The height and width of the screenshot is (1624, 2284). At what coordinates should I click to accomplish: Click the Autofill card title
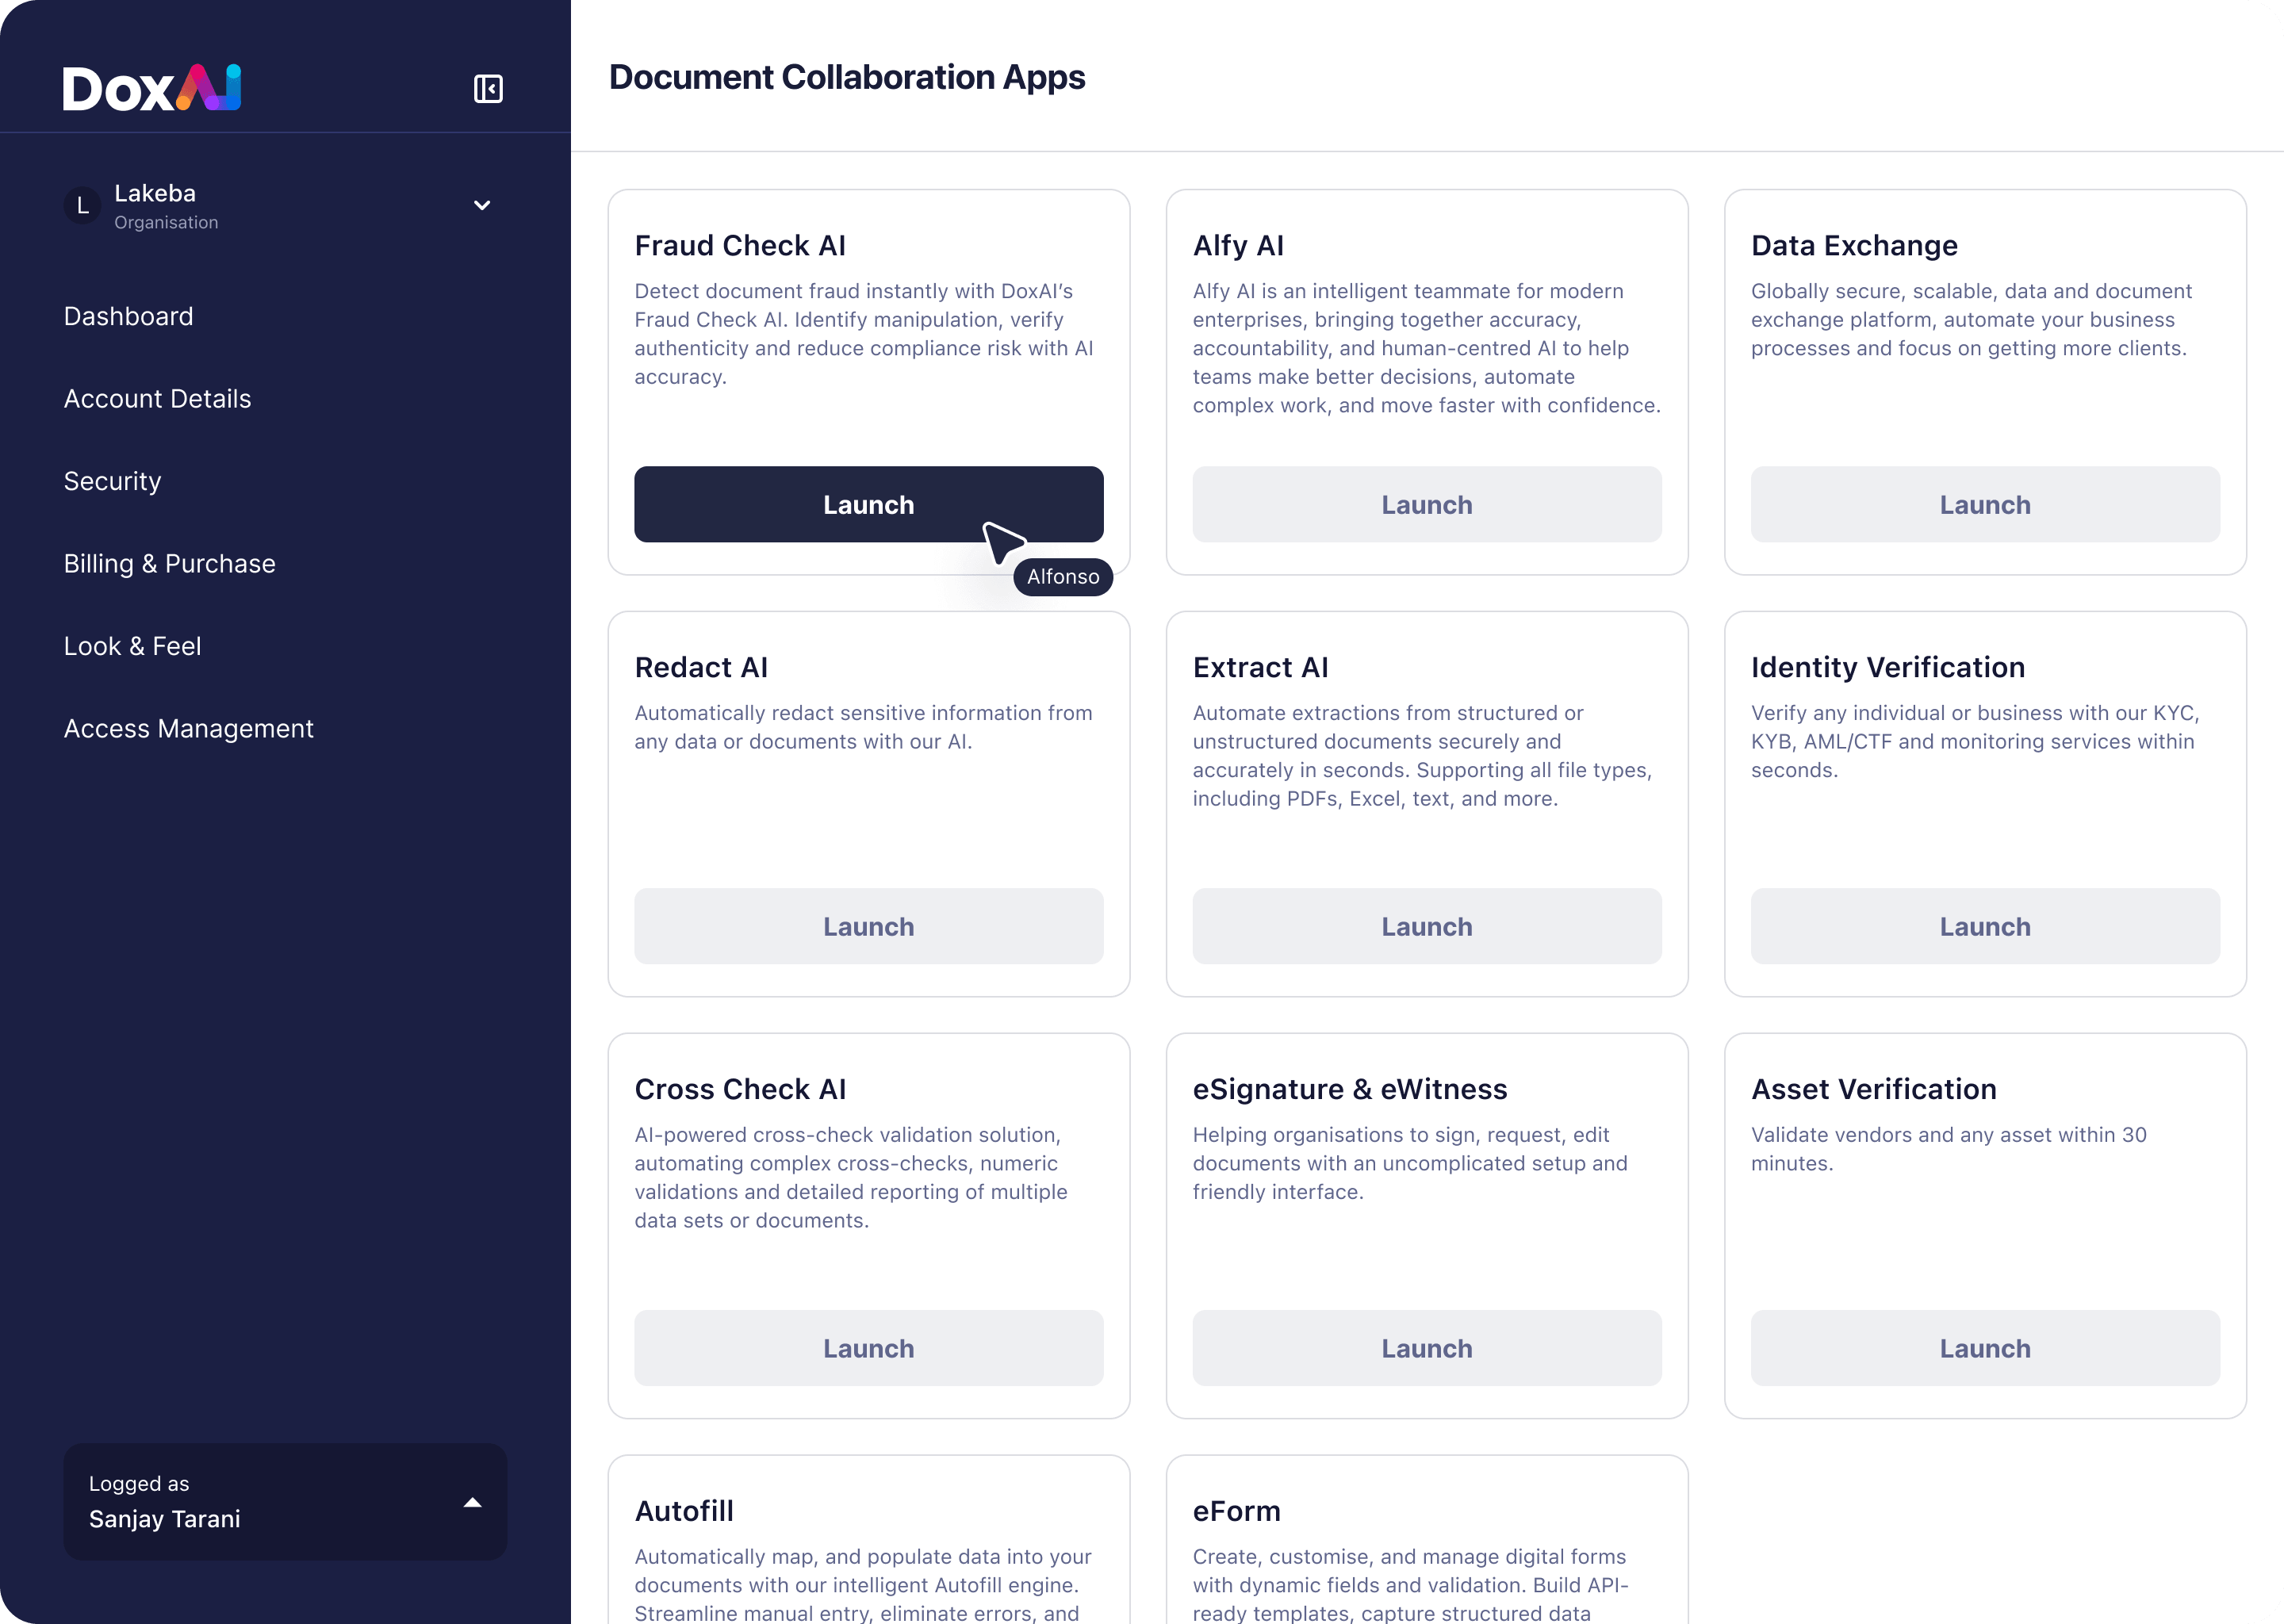684,1511
